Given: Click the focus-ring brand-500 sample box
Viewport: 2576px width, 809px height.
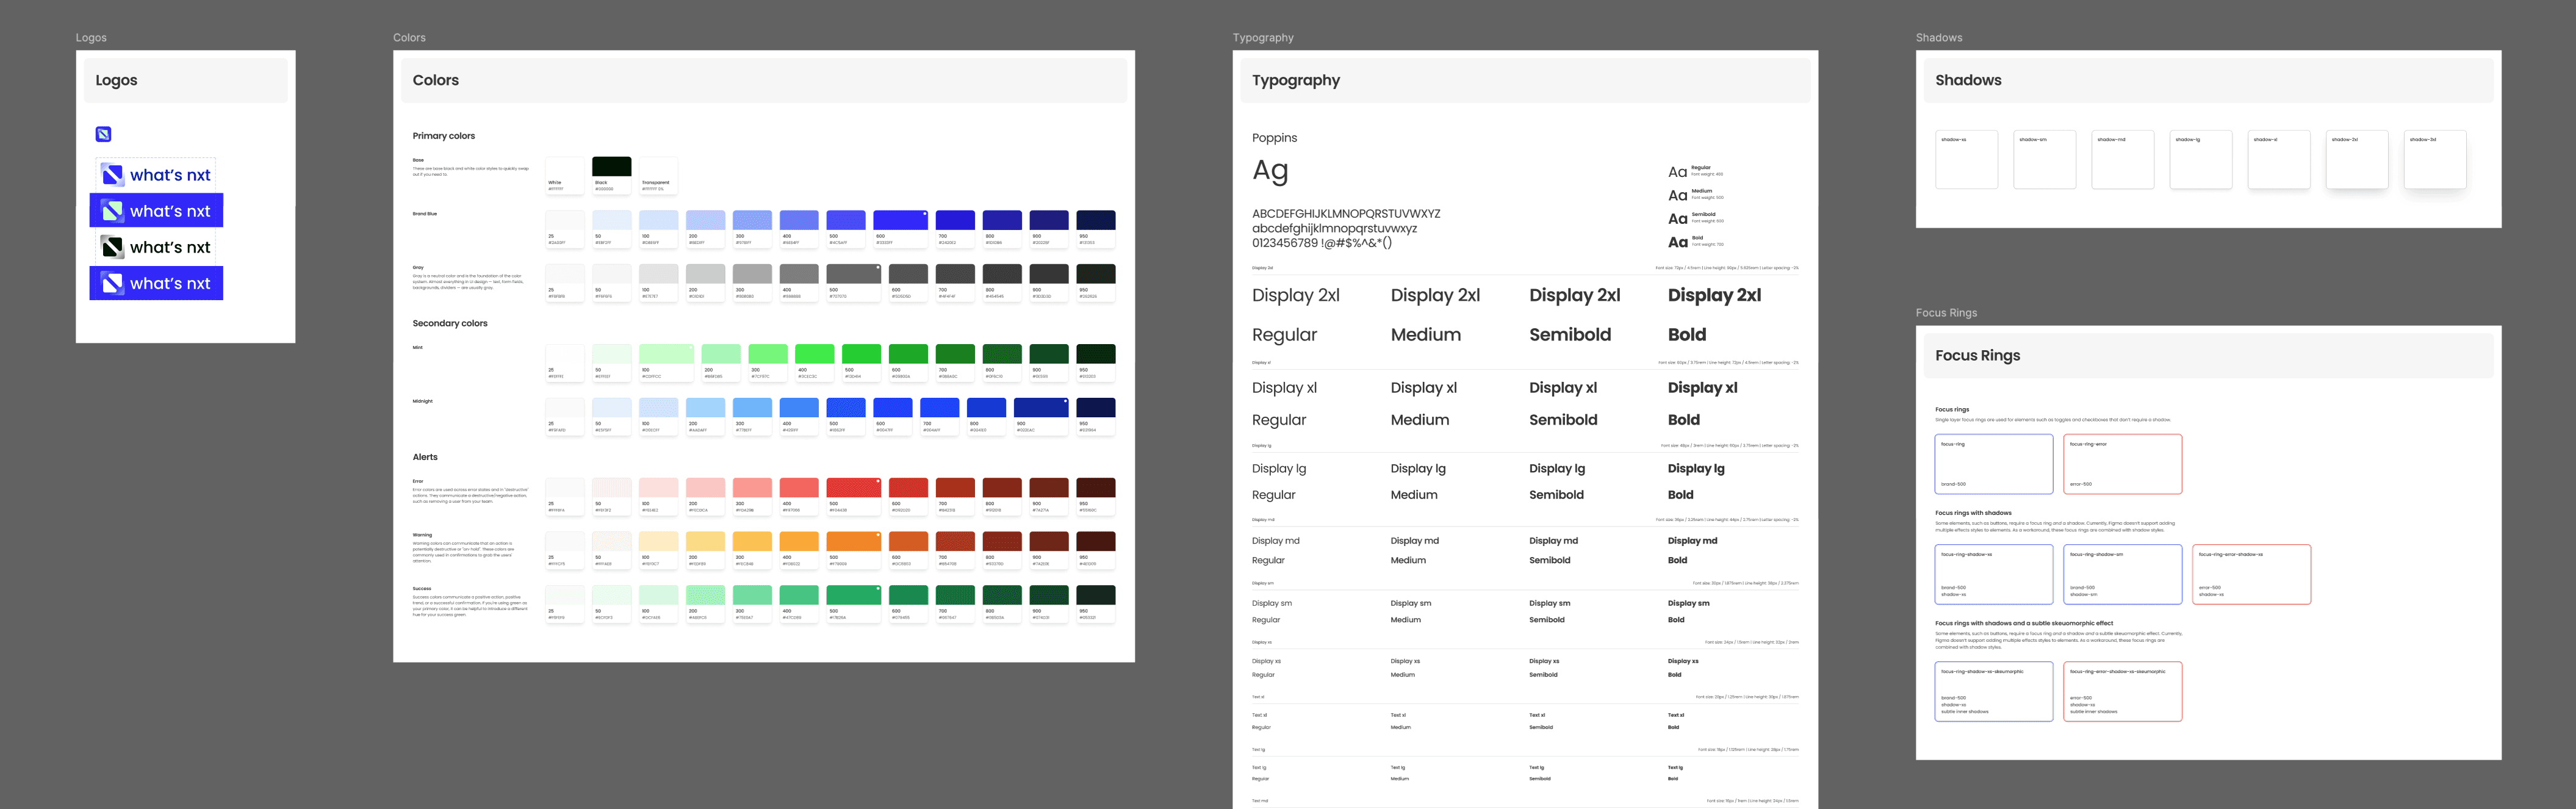Looking at the screenshot, I should click(x=1994, y=463).
